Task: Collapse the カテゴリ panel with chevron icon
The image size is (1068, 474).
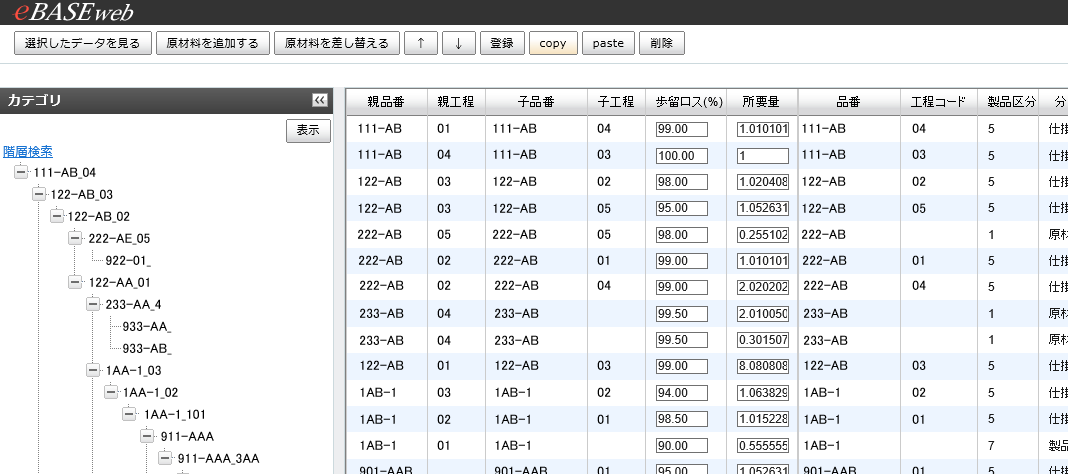Action: [319, 100]
